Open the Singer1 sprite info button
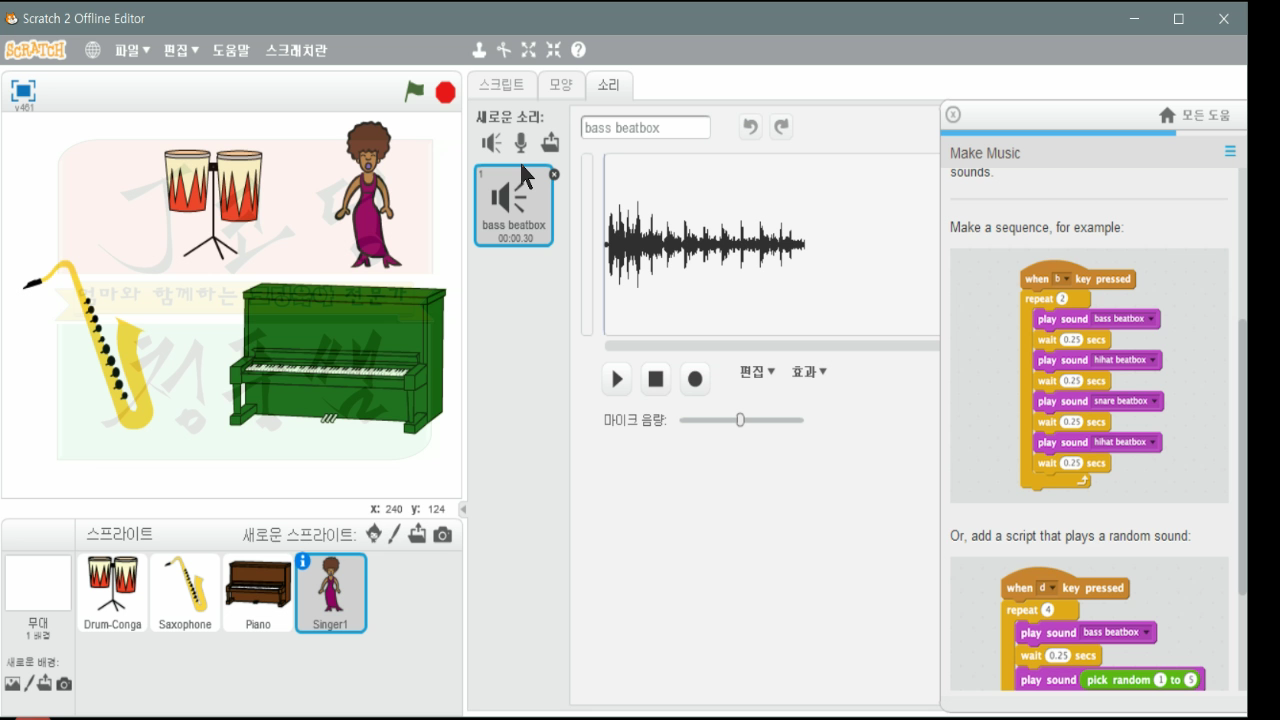Screen dimensions: 1280x720 coord(302,562)
